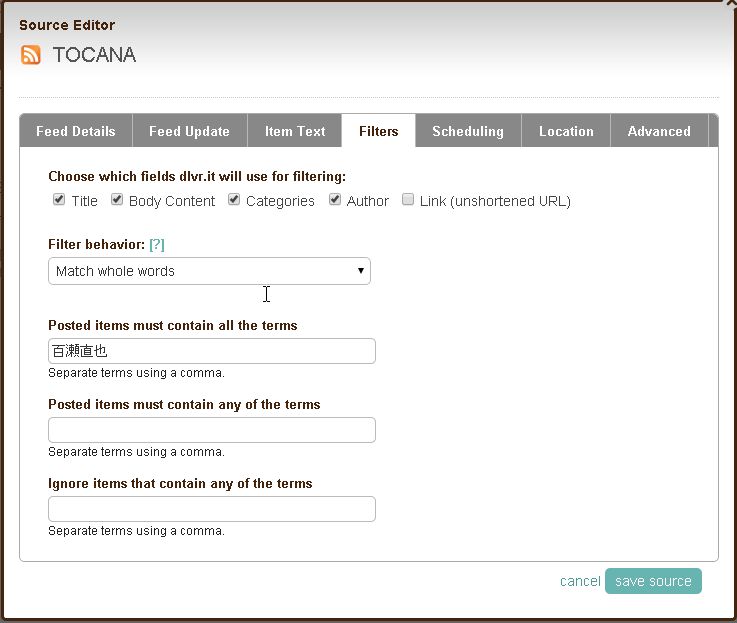The image size is (737, 623).
Task: Focus the must contain any terms field
Action: point(212,430)
